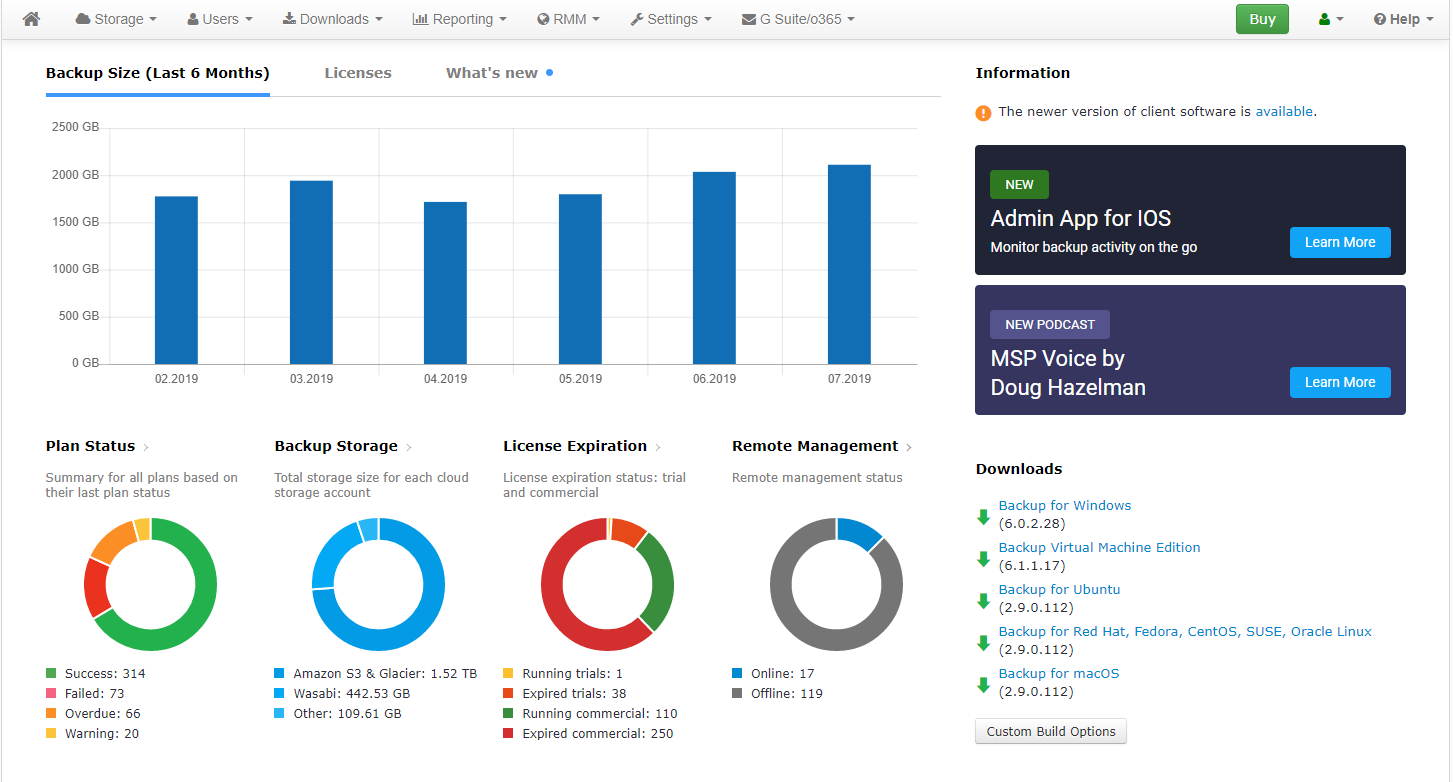Open the 'available' client software link
Screen dimensions: 1453x782
(1284, 112)
